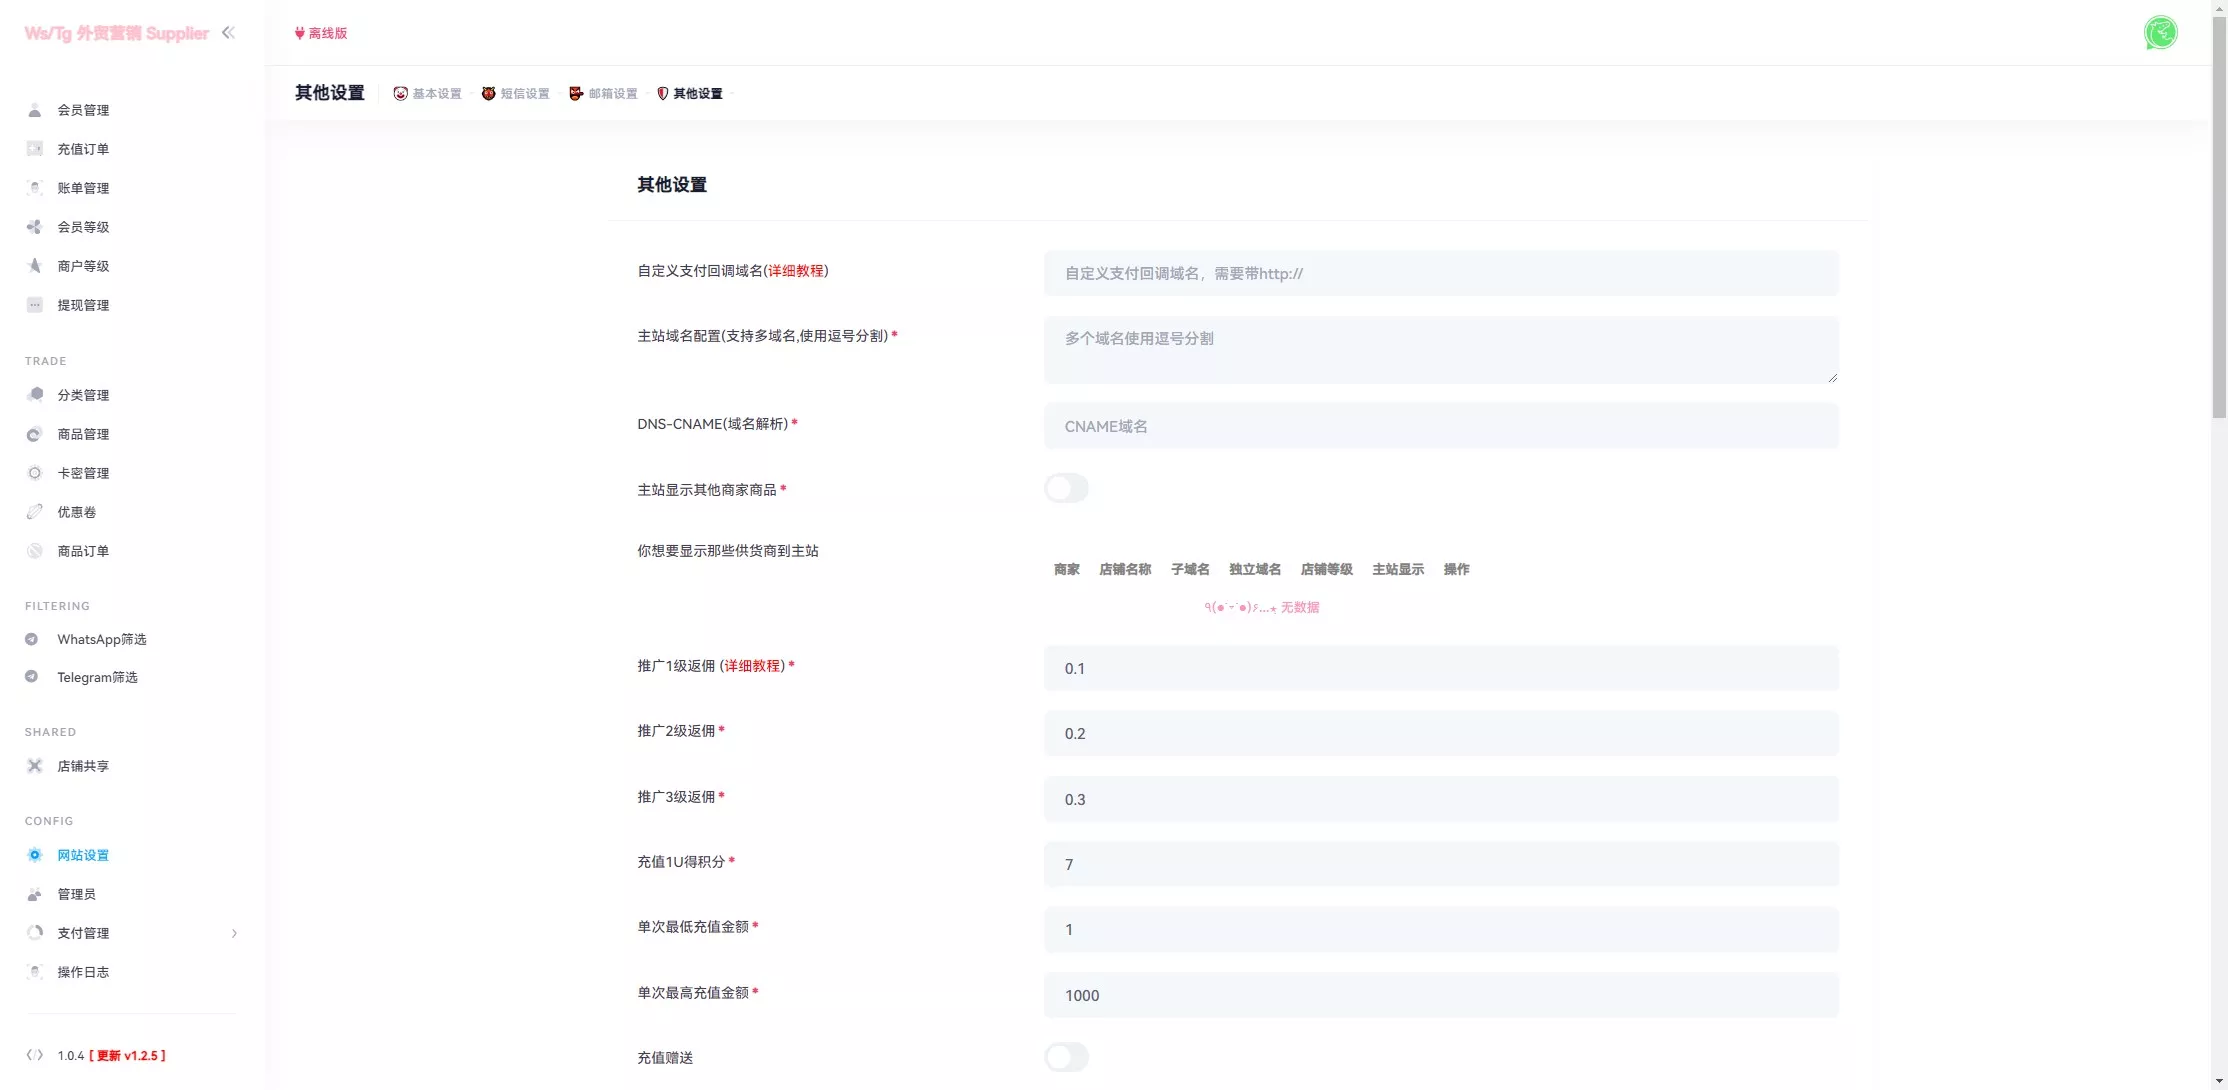Expand the 支付管理 submenu arrow
Screen dimensions: 2228x1090
234,933
